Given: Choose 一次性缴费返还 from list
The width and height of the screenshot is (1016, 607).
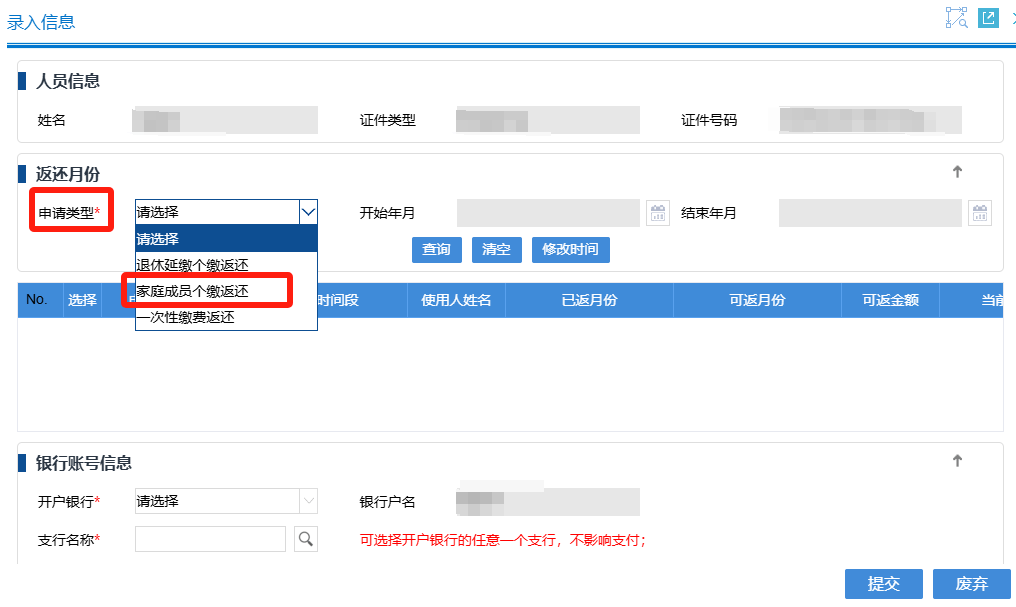Looking at the screenshot, I should 186,318.
